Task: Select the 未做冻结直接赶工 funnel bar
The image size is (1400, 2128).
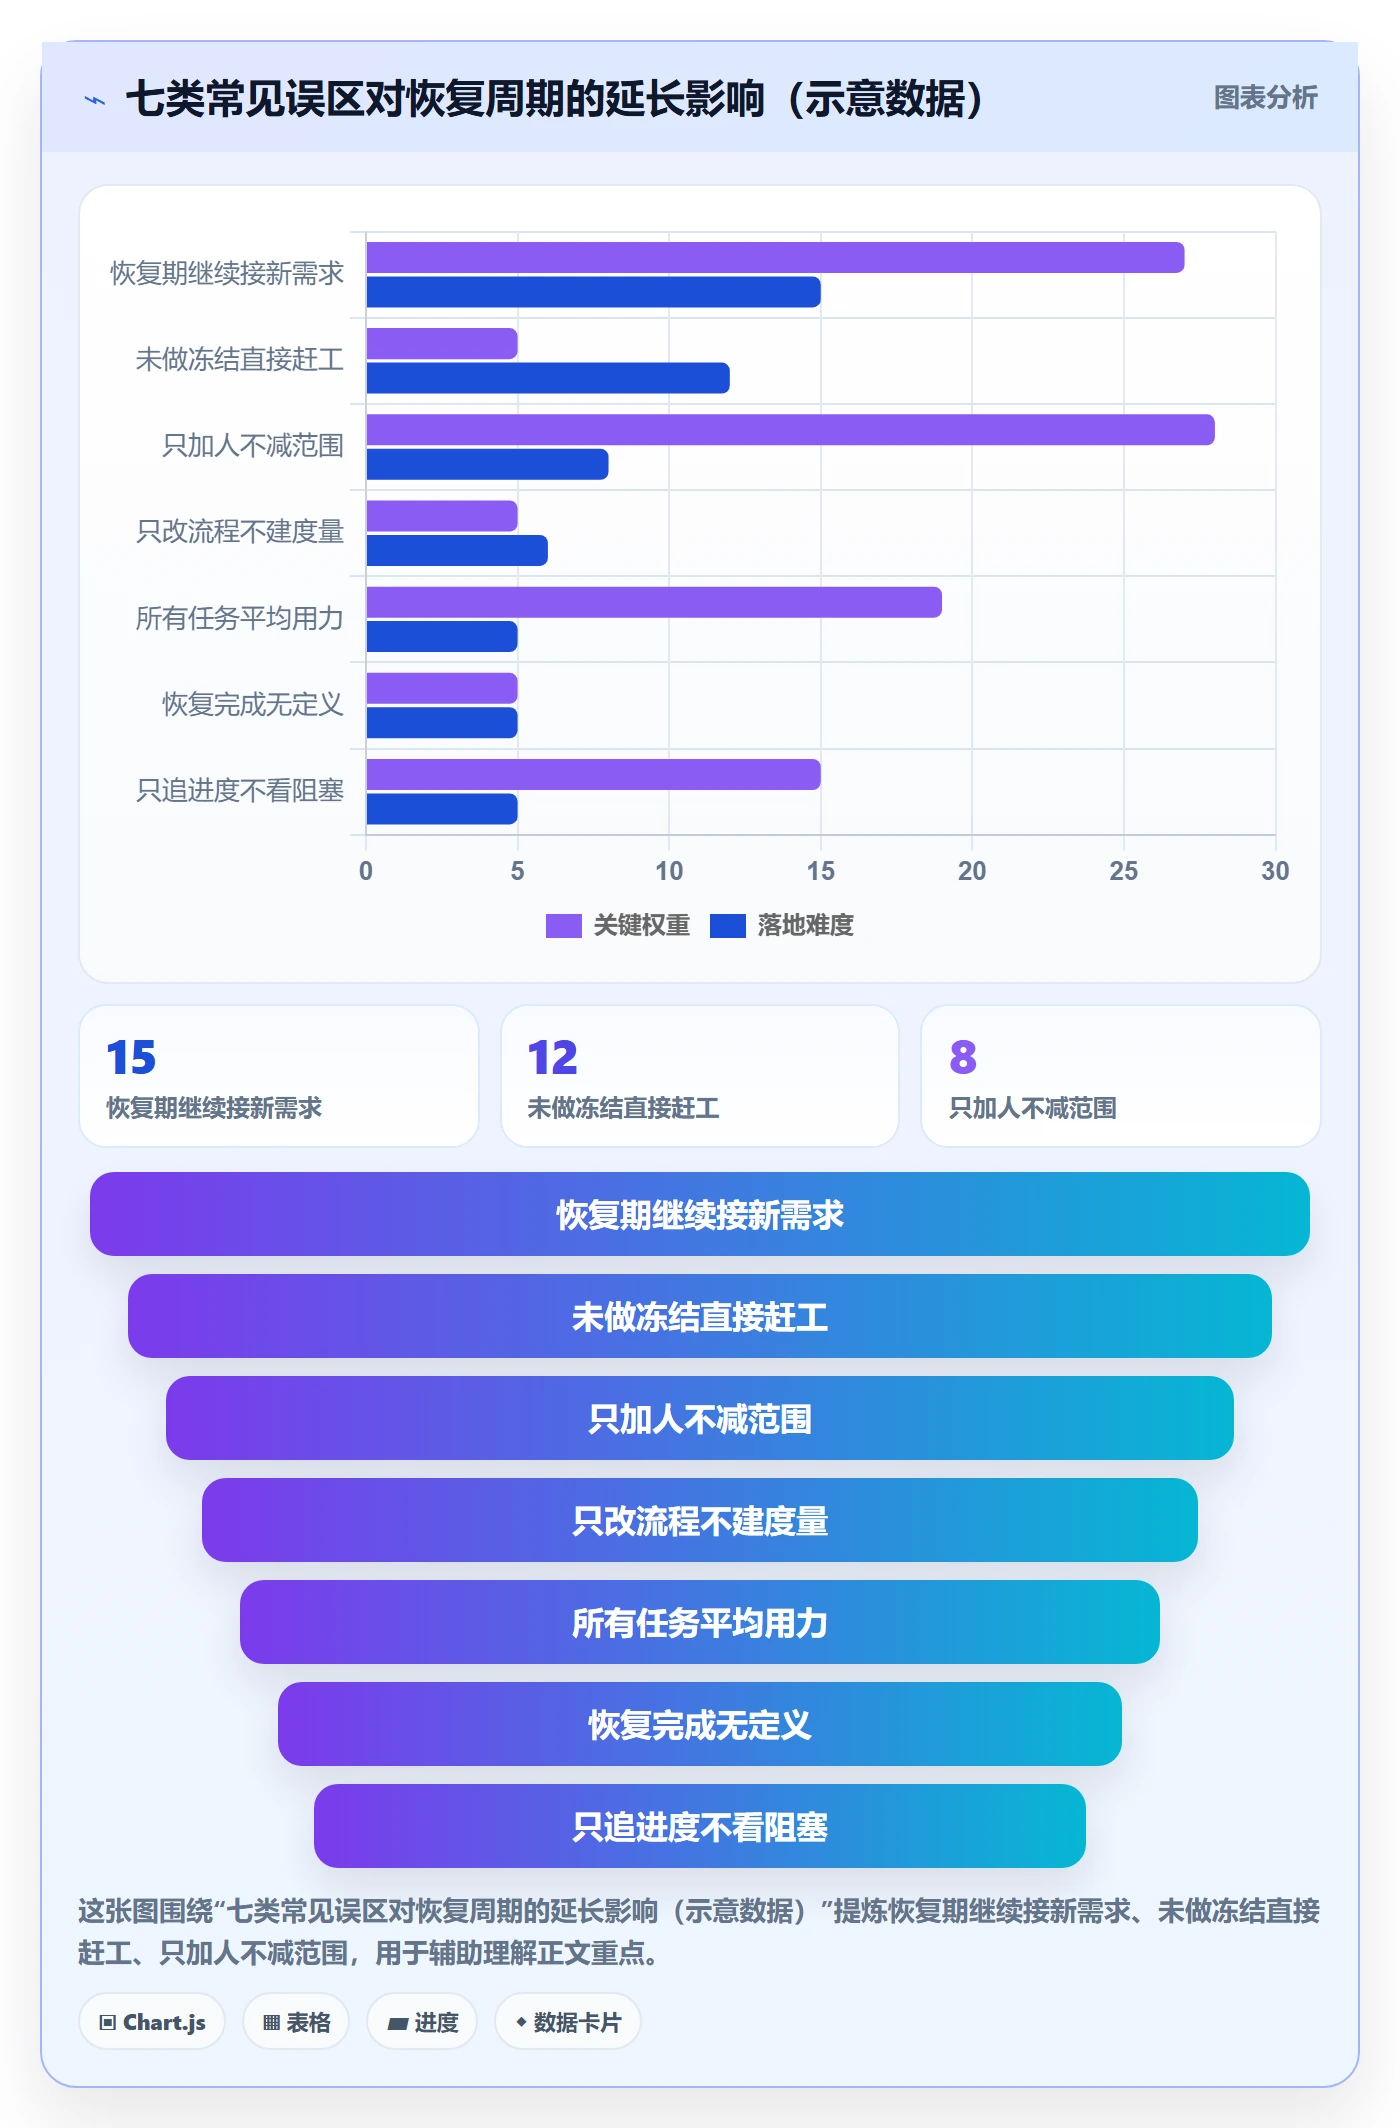Action: pos(700,1316)
